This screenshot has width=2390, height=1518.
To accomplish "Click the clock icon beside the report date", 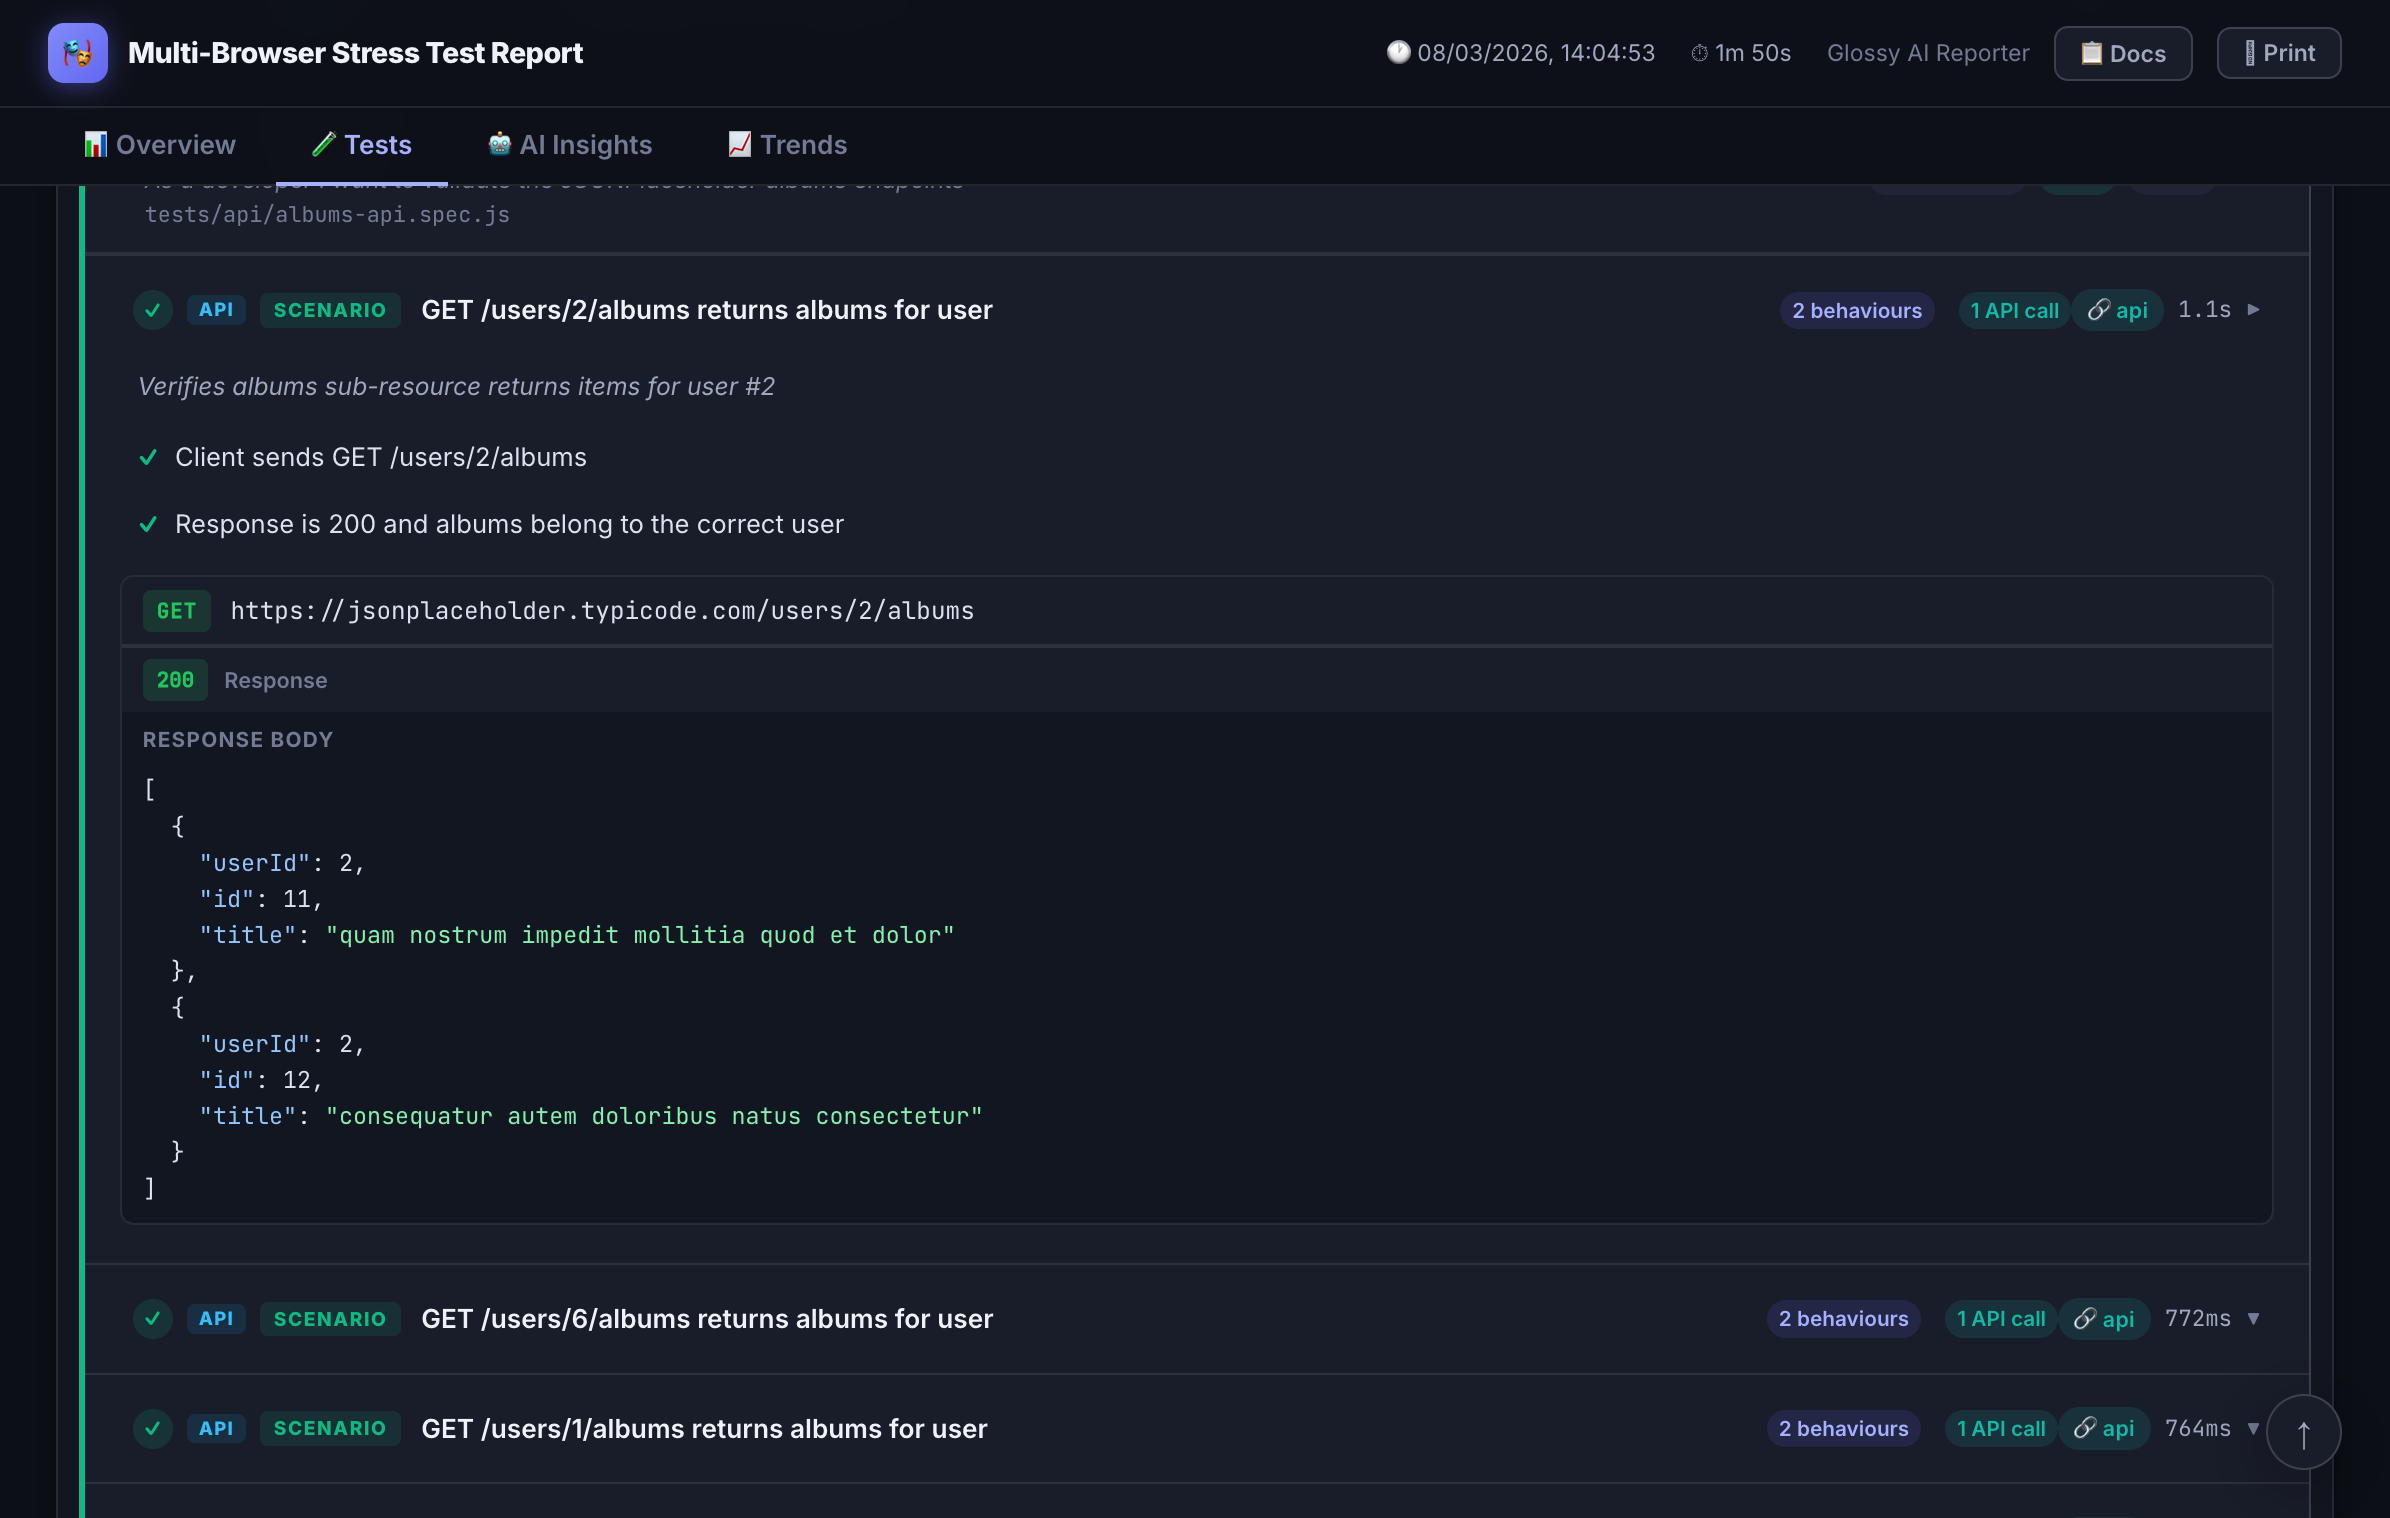I will (1398, 52).
